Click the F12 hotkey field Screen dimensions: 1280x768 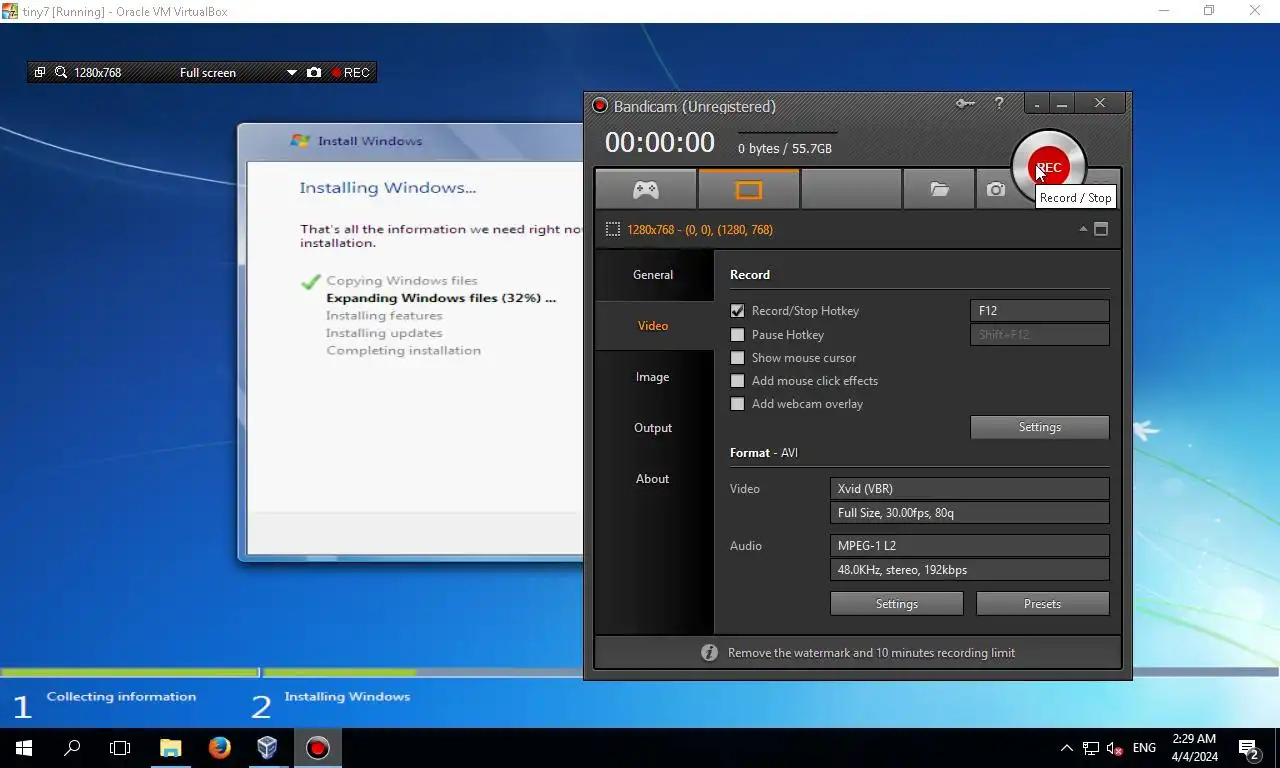(1040, 311)
